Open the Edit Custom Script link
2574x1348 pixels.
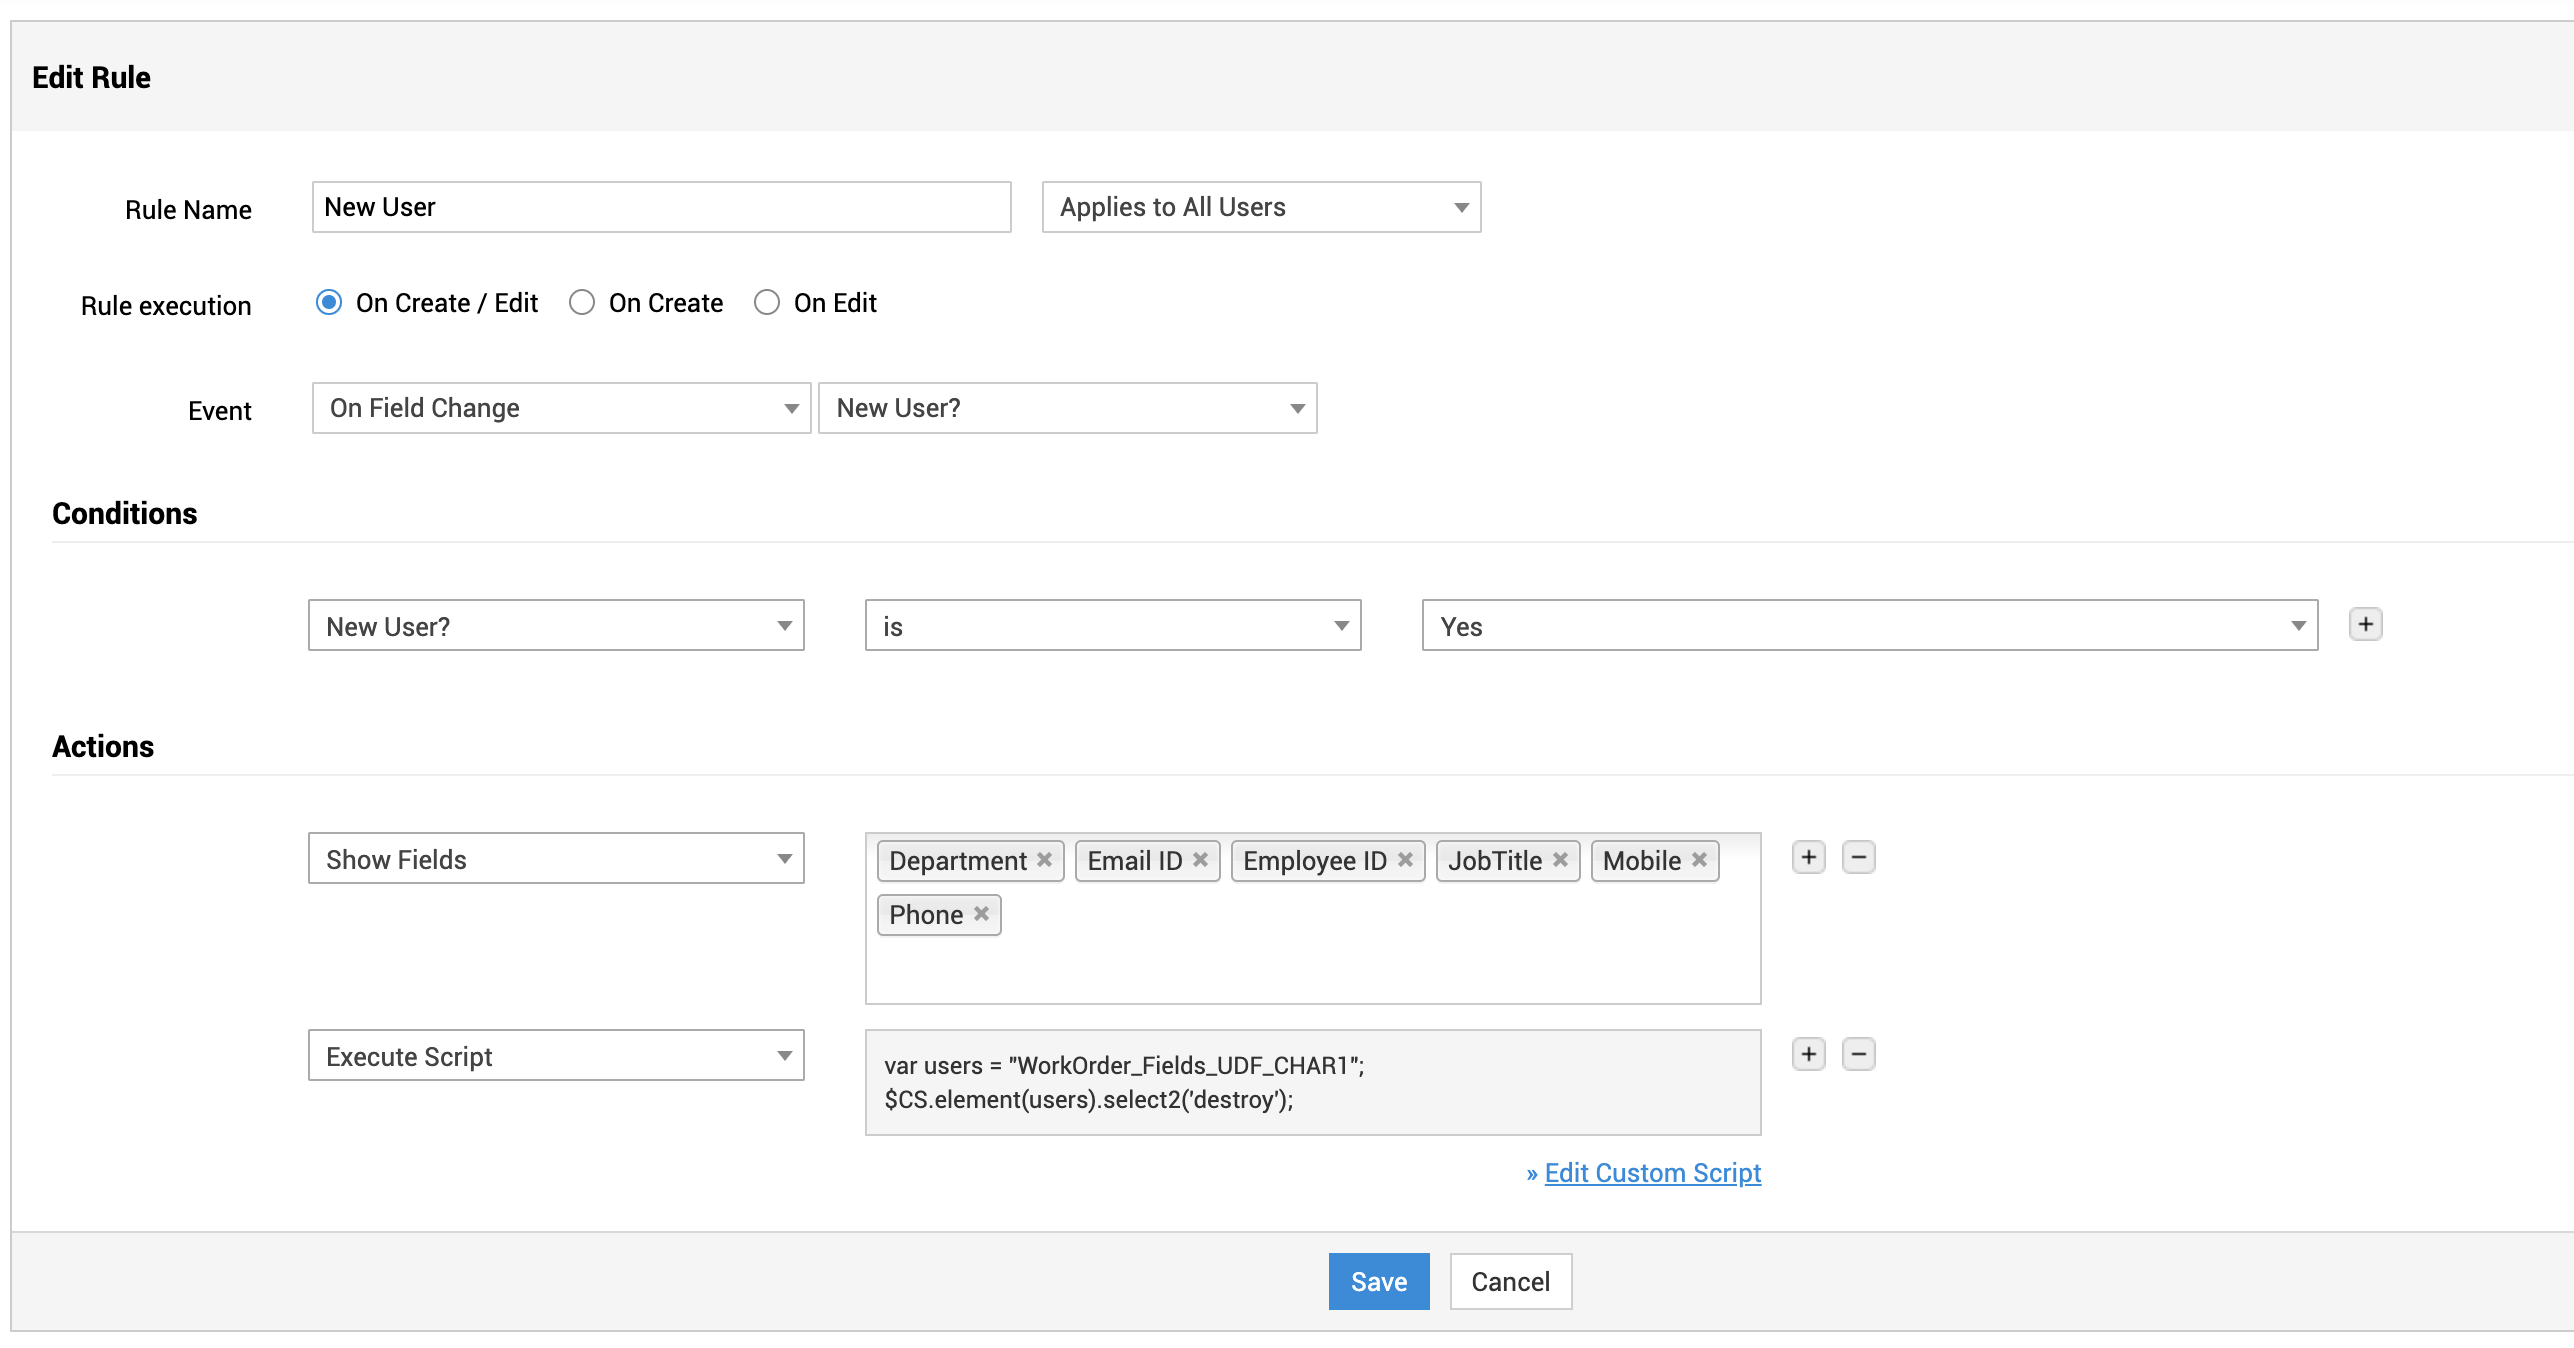pyautogui.click(x=1652, y=1173)
